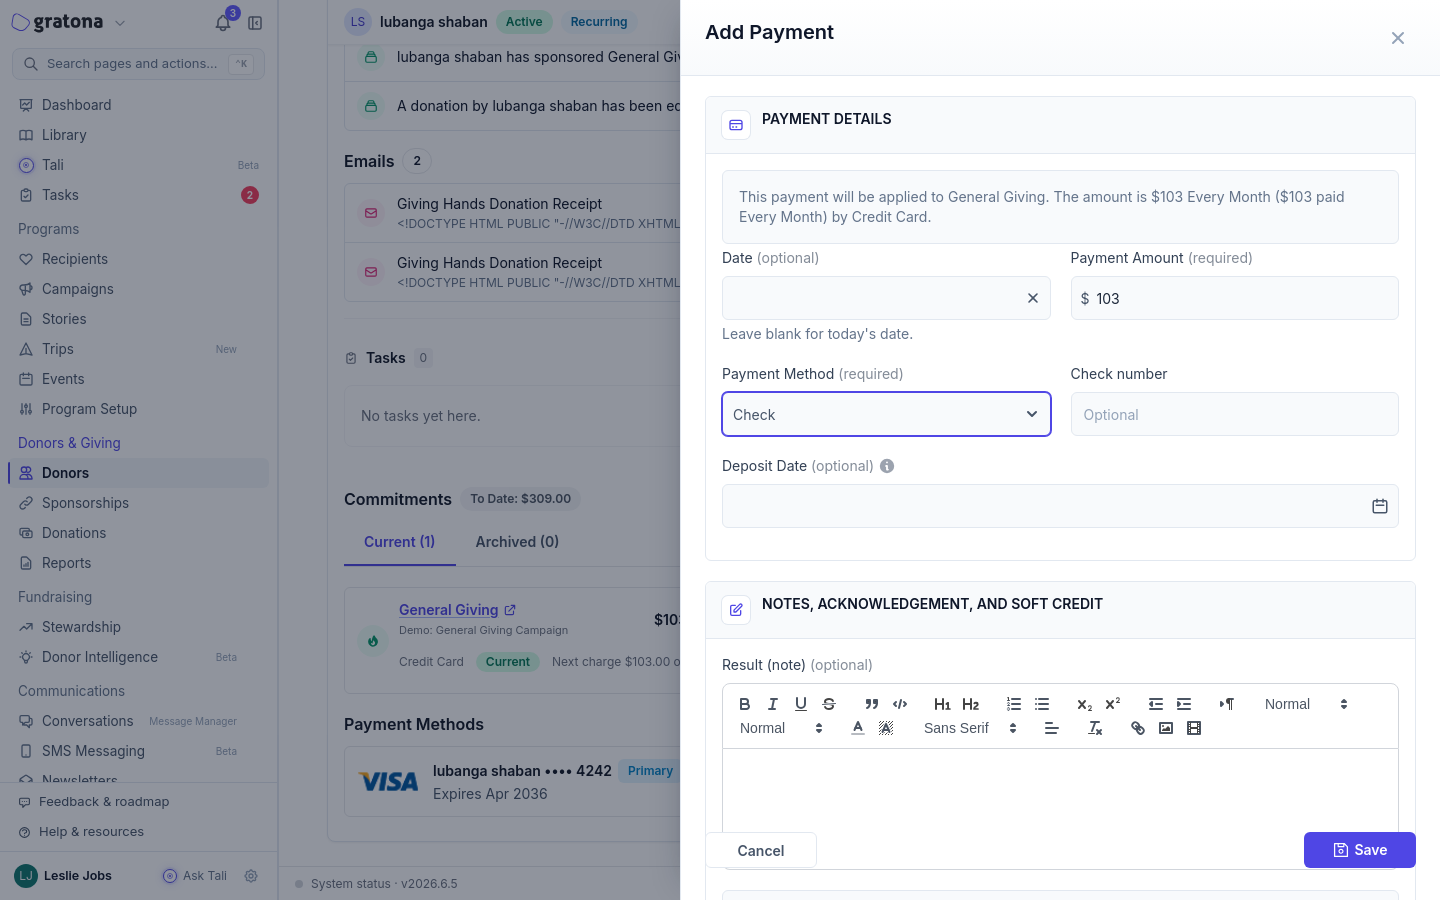This screenshot has height=900, width=1440.
Task: Go to Recipients
Action: point(138,259)
